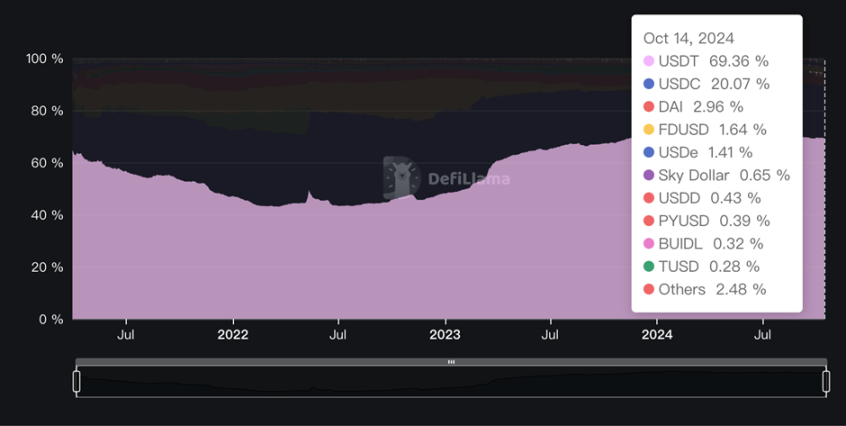Image resolution: width=846 pixels, height=426 pixels.
Task: Click the 'DAI 2.96 %' tooltip row
Action: [693, 107]
